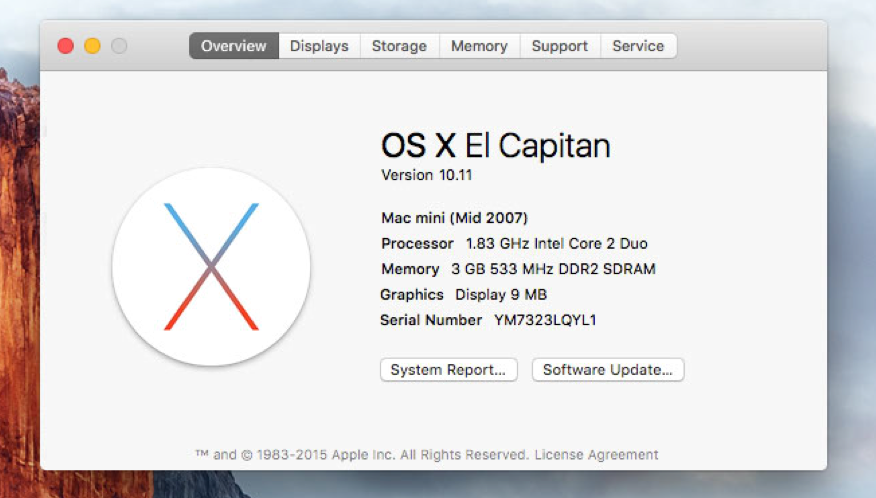Open System Report
The image size is (876, 498).
449,369
